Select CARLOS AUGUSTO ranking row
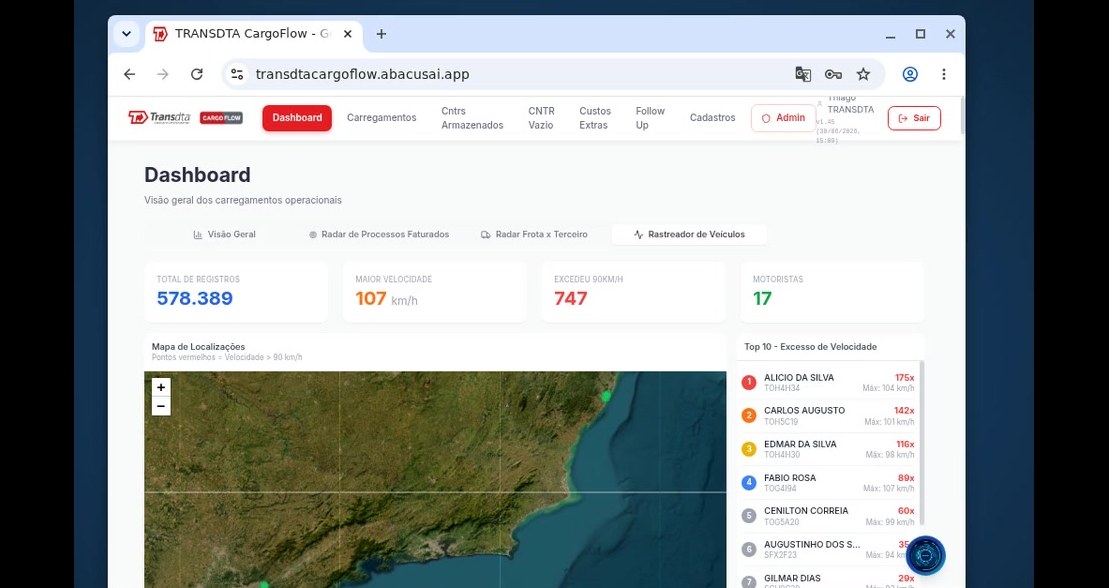The image size is (1109, 588). [828, 415]
